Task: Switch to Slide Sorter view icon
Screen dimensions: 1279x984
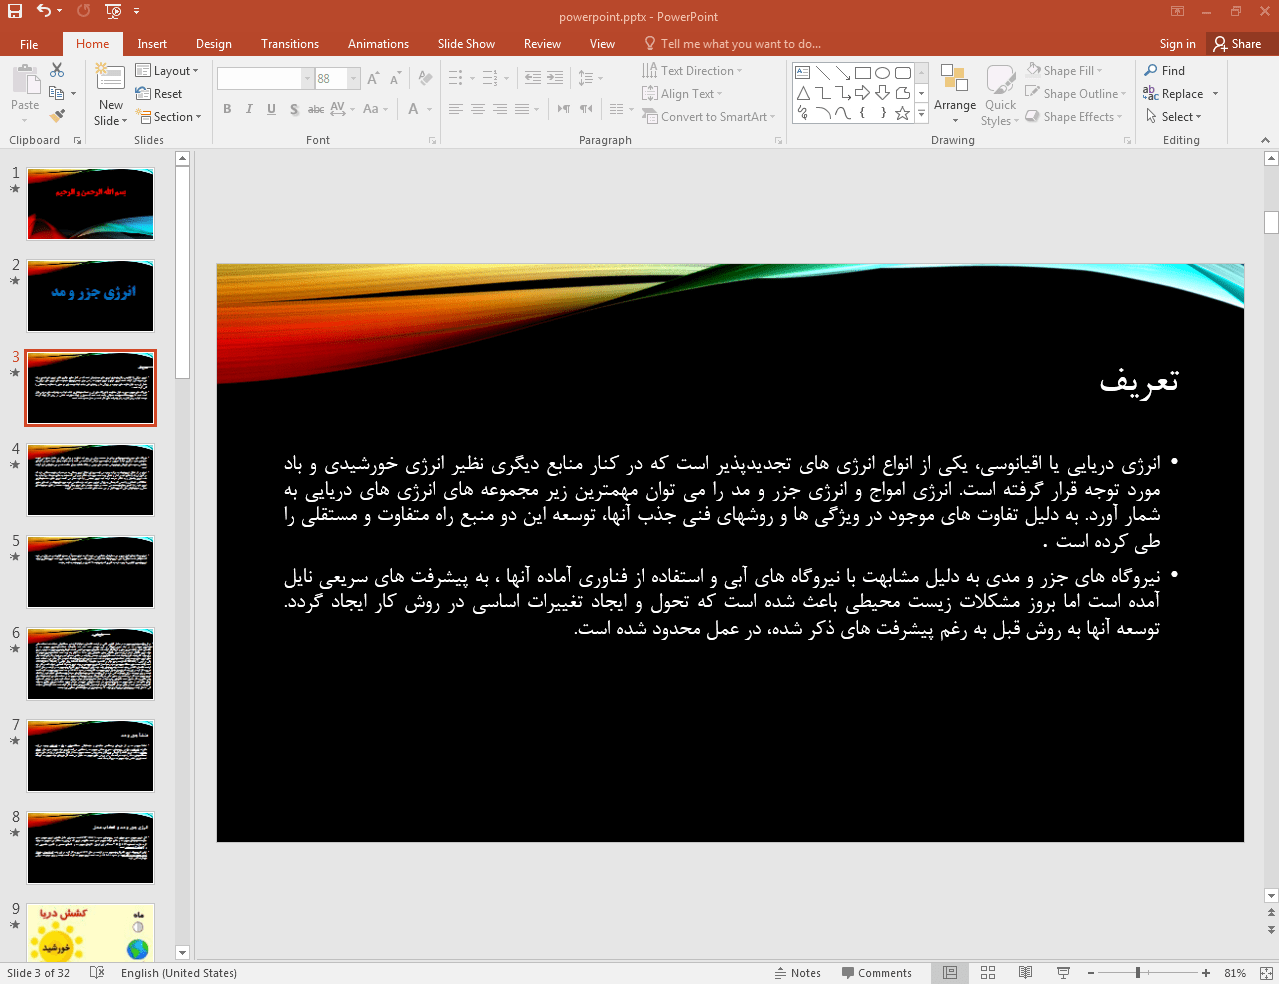Action: pos(988,973)
